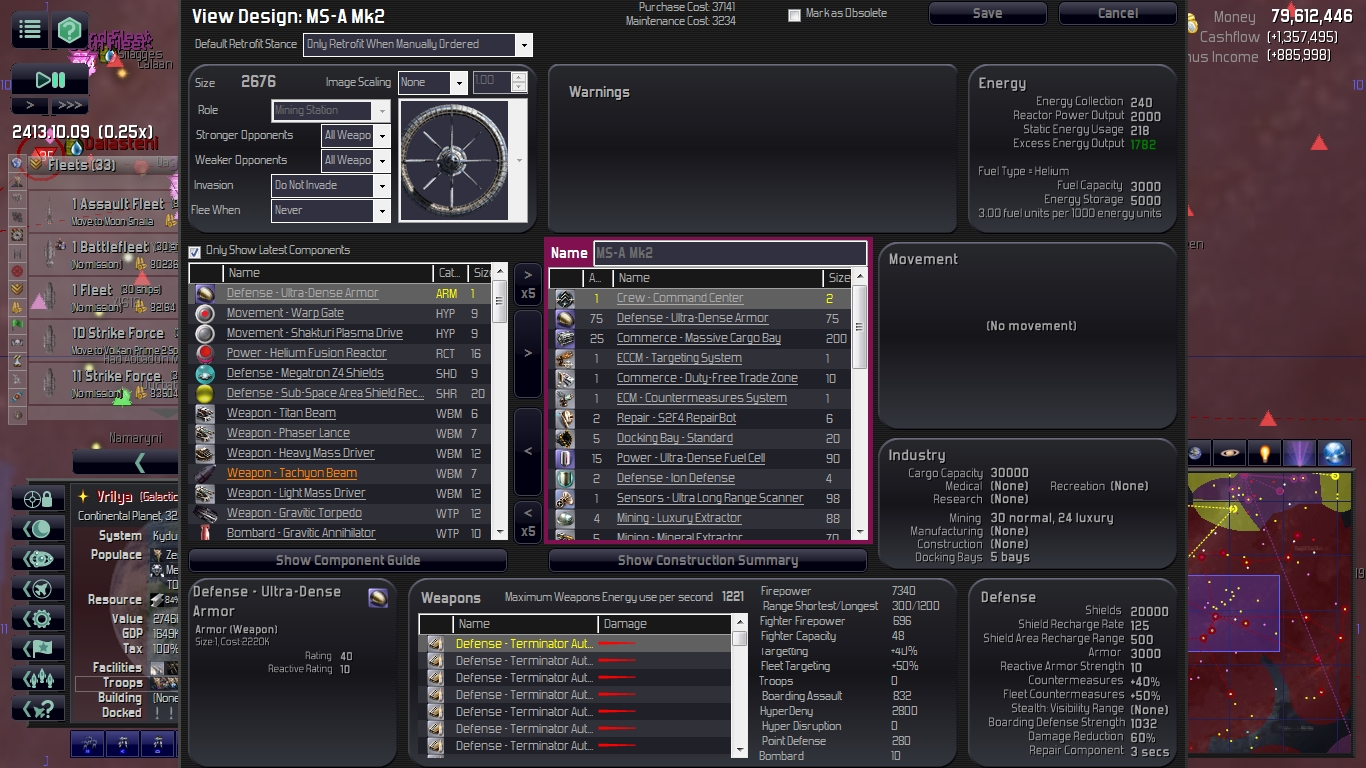The width and height of the screenshot is (1366, 768).
Task: Open Default Retrofit Stance dropdown
Action: (x=418, y=44)
